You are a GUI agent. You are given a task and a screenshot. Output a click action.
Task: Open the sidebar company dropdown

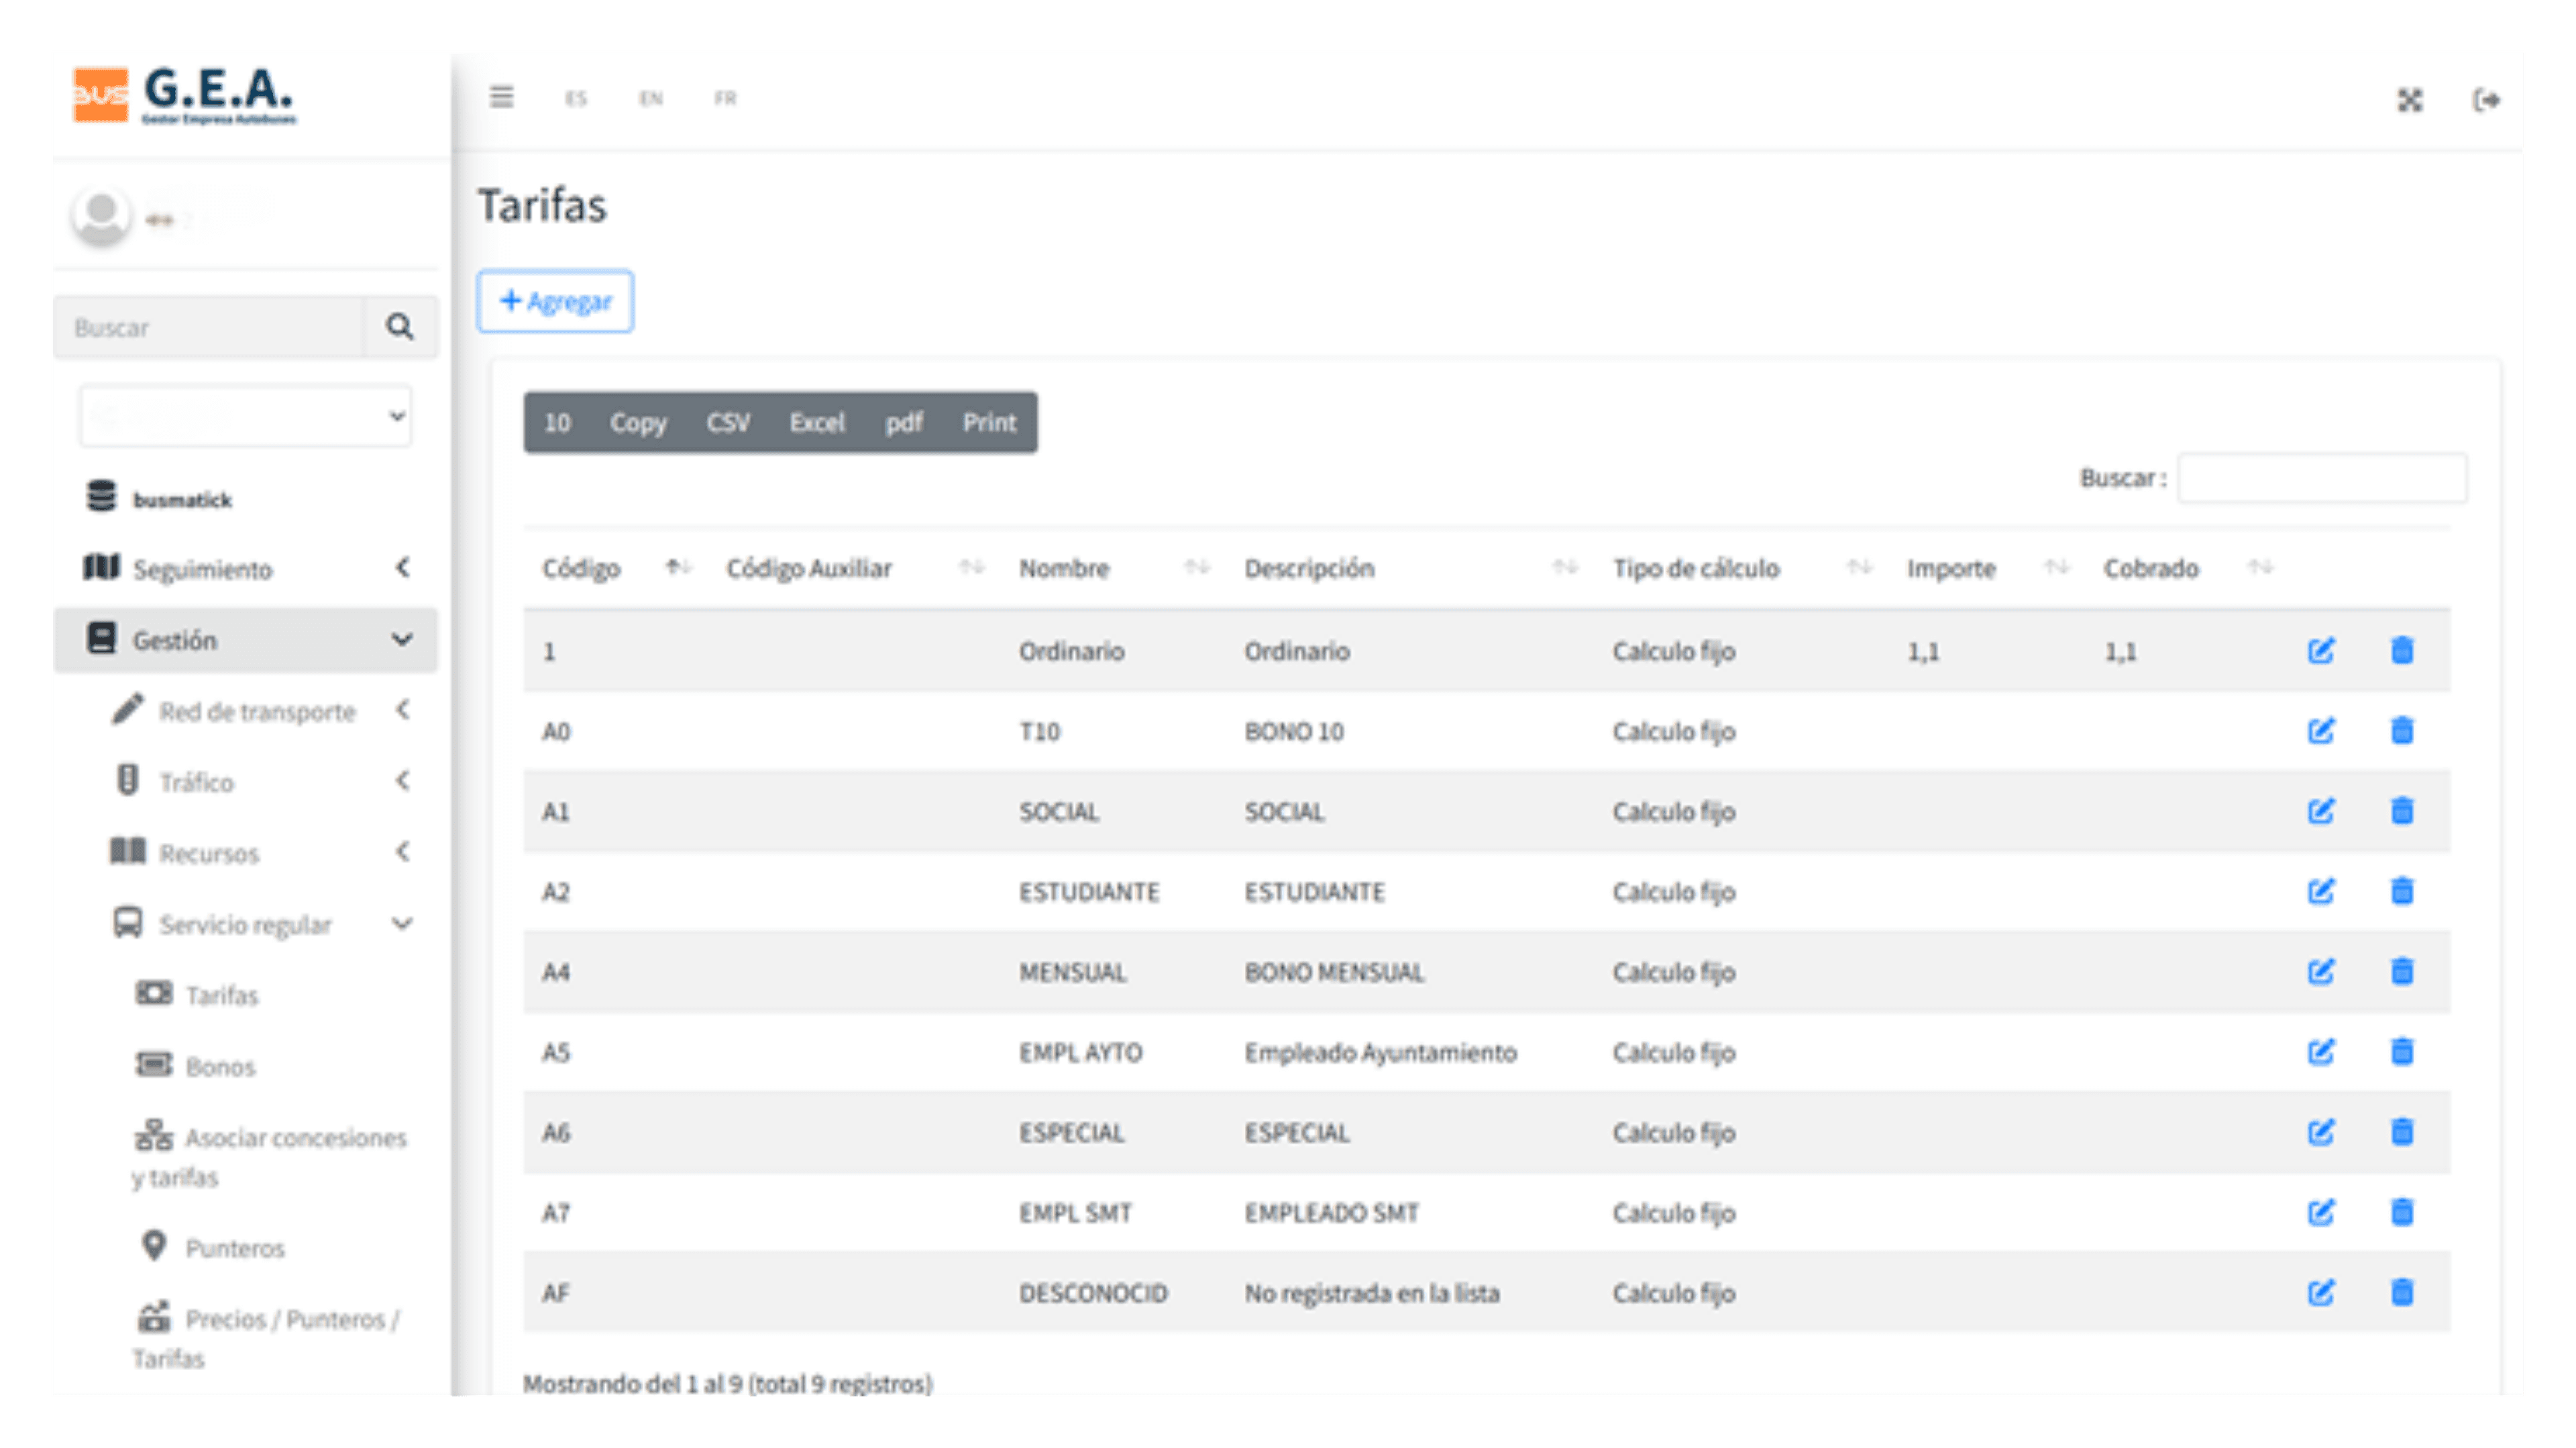(246, 416)
